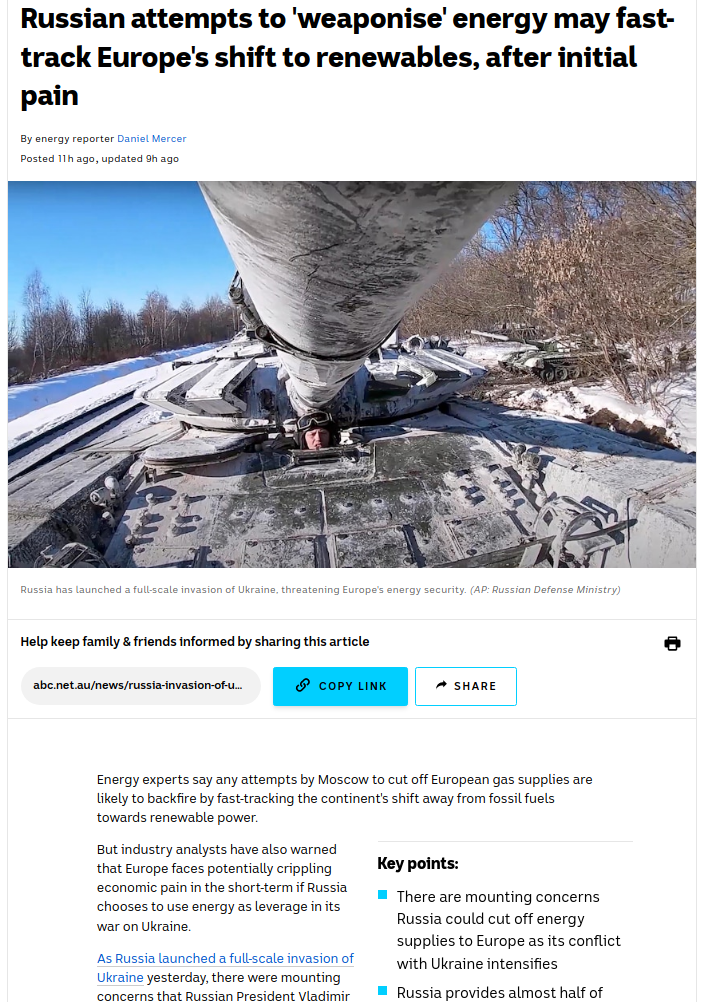Viewport: 702px width, 1002px height.
Task: Click the photo caption about Russia's invasion
Action: 243,590
